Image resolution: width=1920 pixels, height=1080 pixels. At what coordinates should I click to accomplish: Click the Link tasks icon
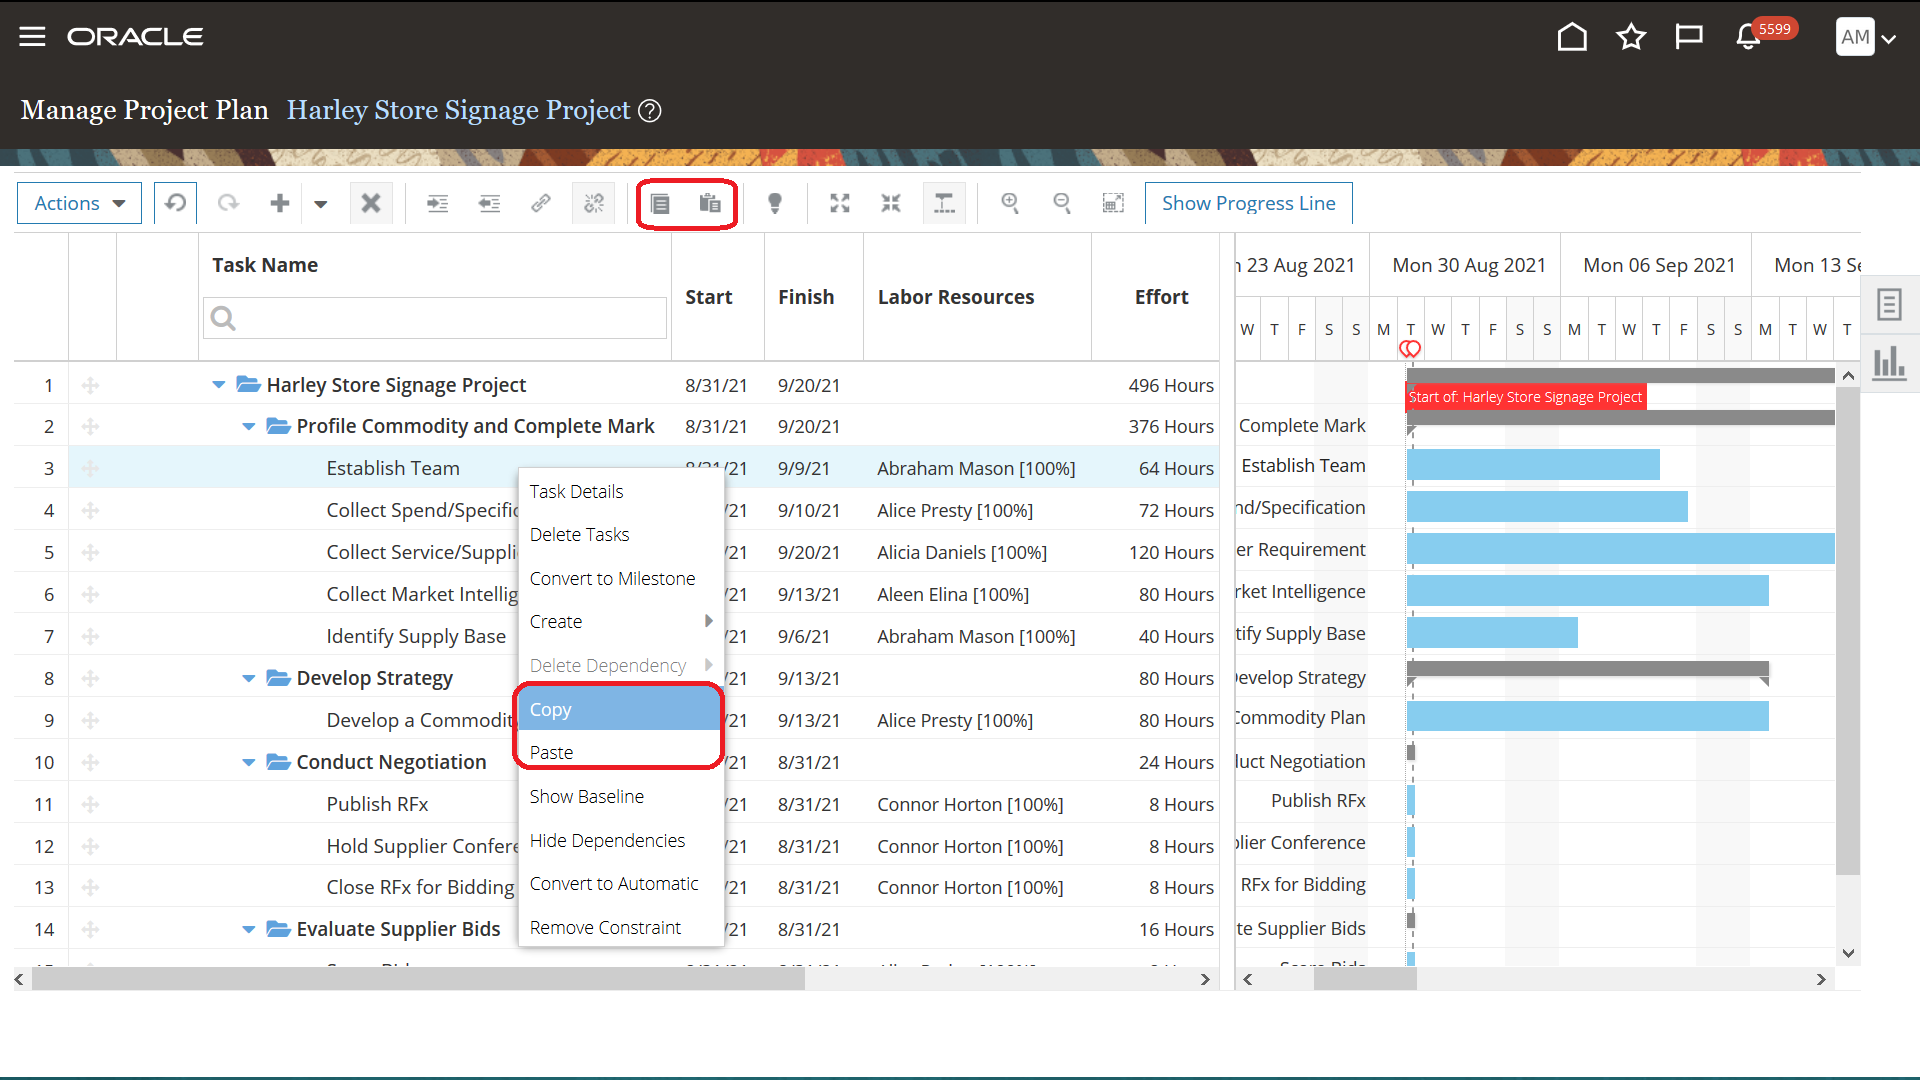point(540,203)
